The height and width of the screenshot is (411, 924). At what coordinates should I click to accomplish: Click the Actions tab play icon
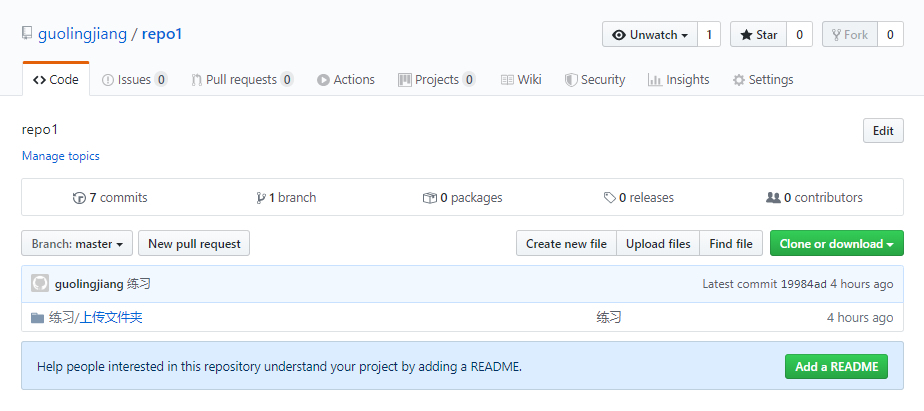click(x=323, y=80)
